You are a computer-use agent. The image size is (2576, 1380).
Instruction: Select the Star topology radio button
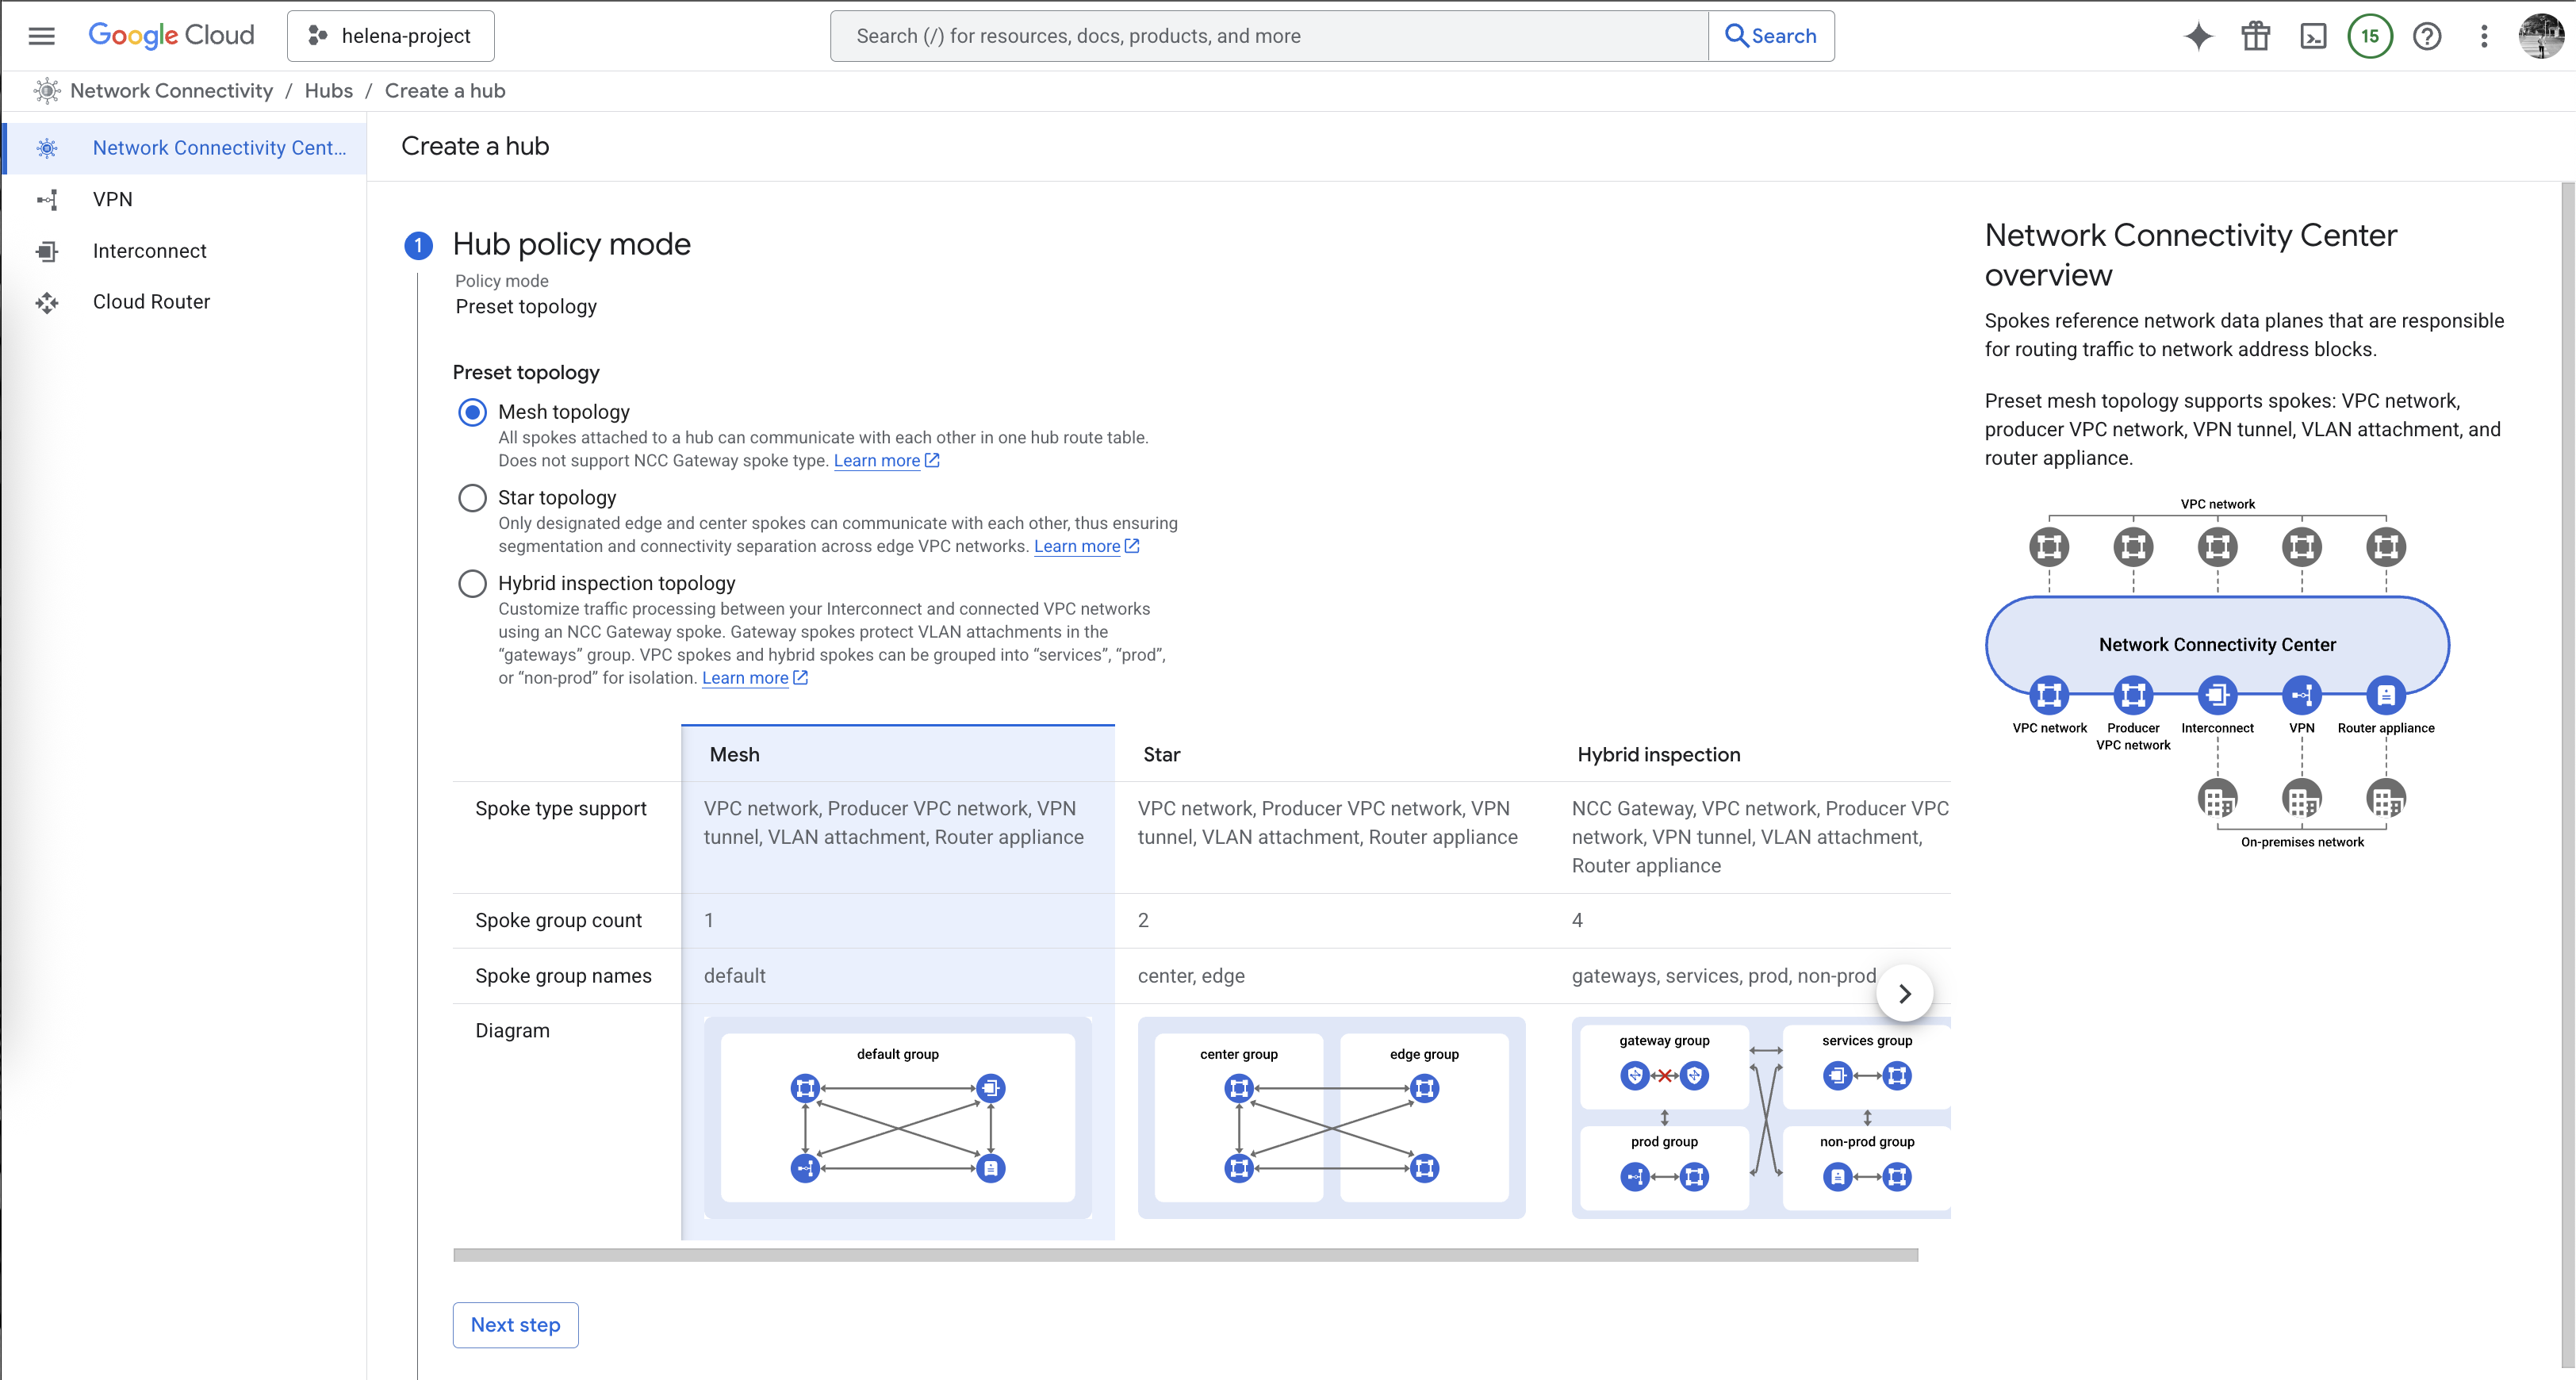coord(472,498)
